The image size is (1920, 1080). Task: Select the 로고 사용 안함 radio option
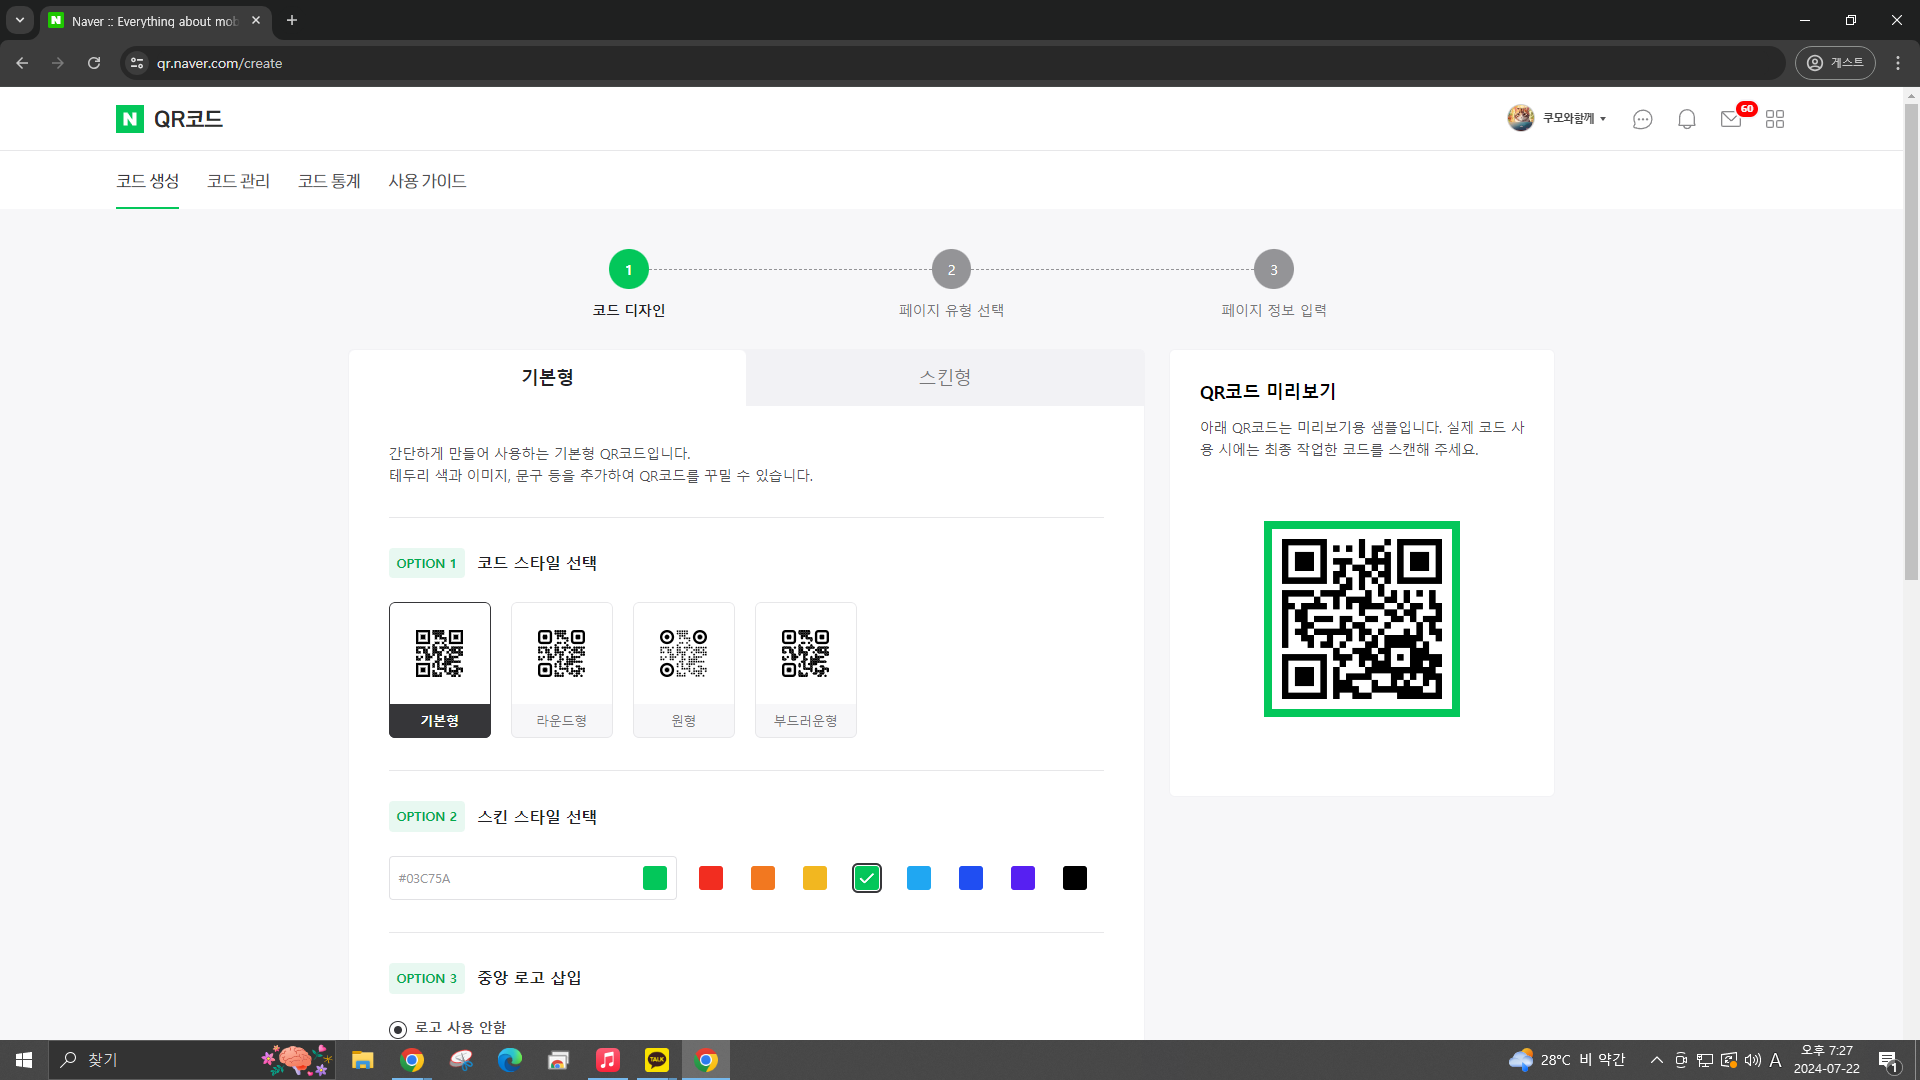[398, 1027]
